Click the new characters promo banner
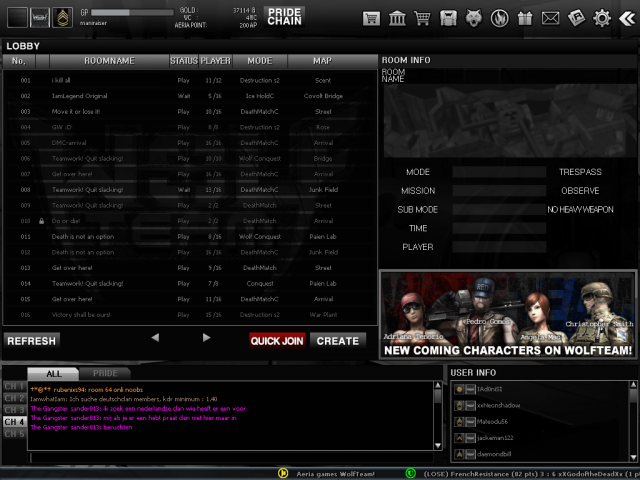The width and height of the screenshot is (640, 480). [x=507, y=313]
